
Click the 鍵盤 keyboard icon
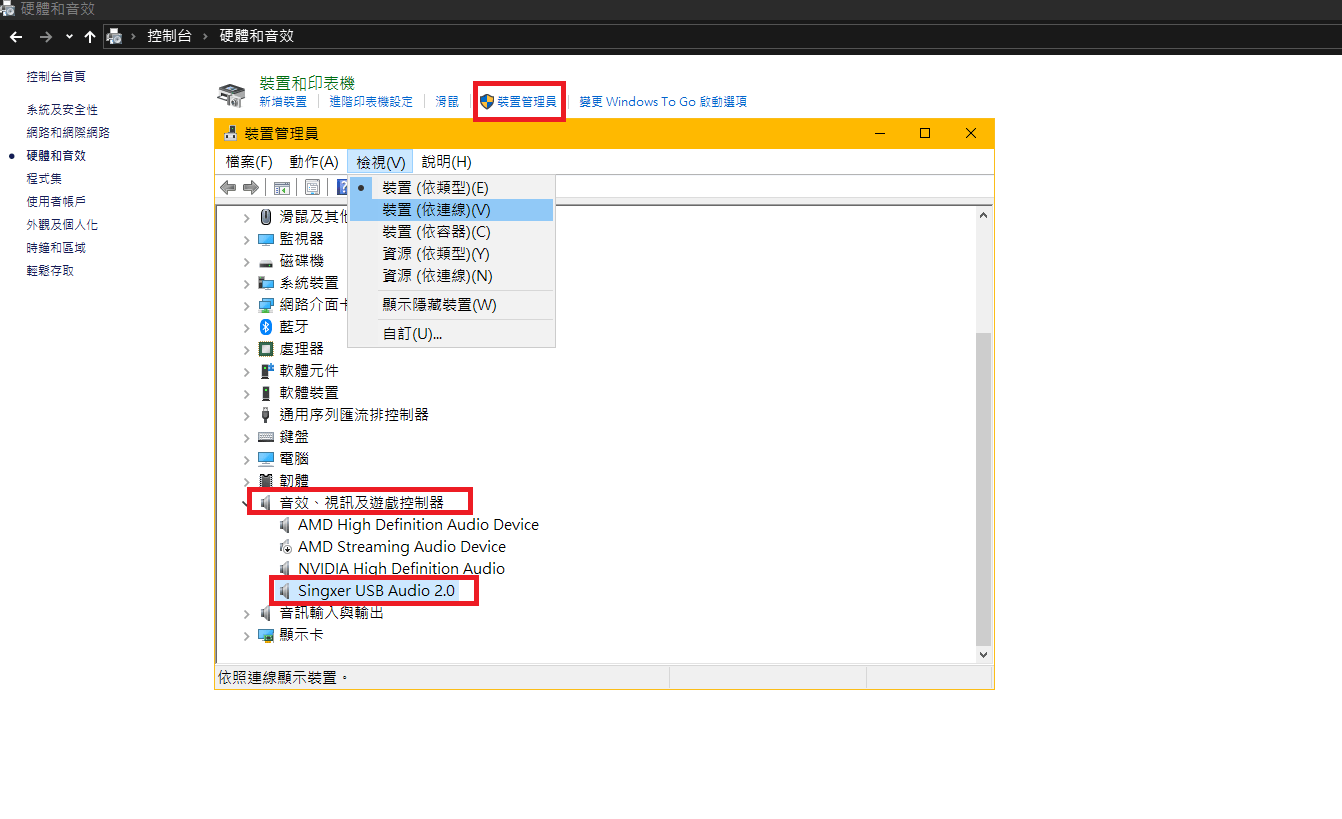[x=266, y=437]
